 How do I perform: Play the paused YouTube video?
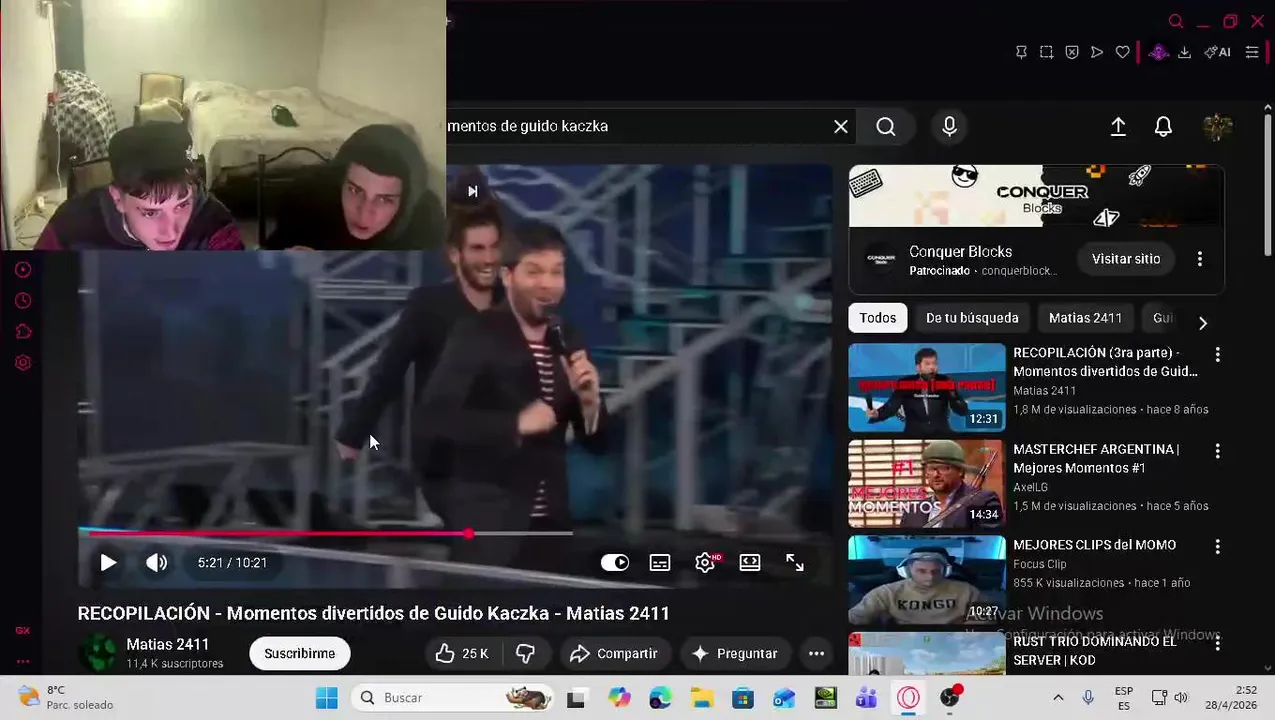tap(108, 563)
